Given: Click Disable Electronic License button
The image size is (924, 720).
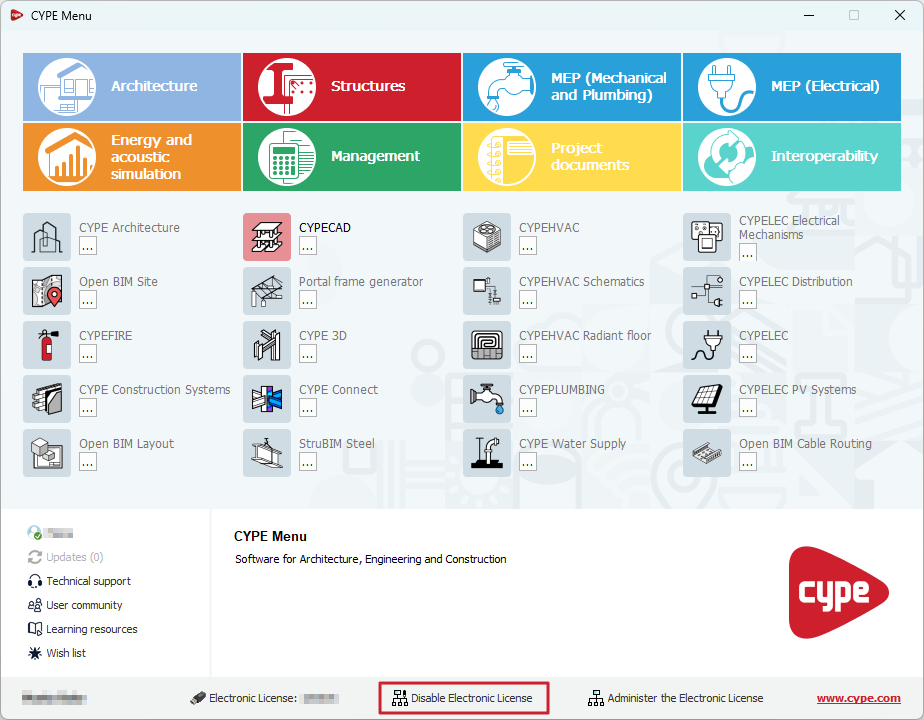Looking at the screenshot, I should 463,698.
